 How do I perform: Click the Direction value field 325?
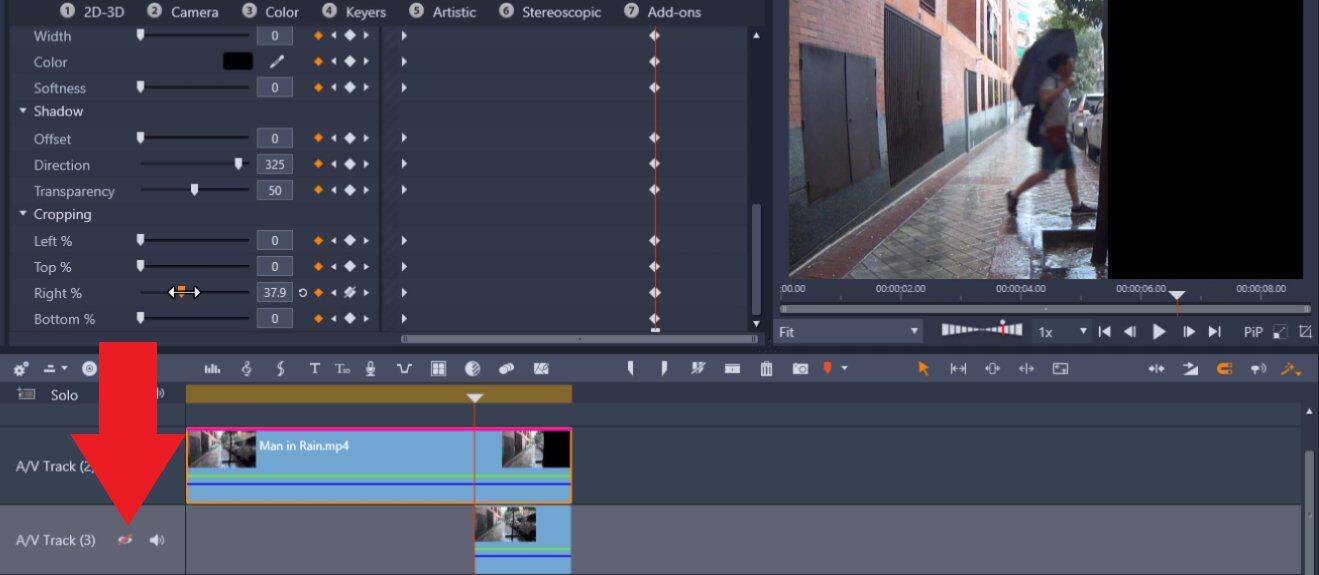click(274, 165)
